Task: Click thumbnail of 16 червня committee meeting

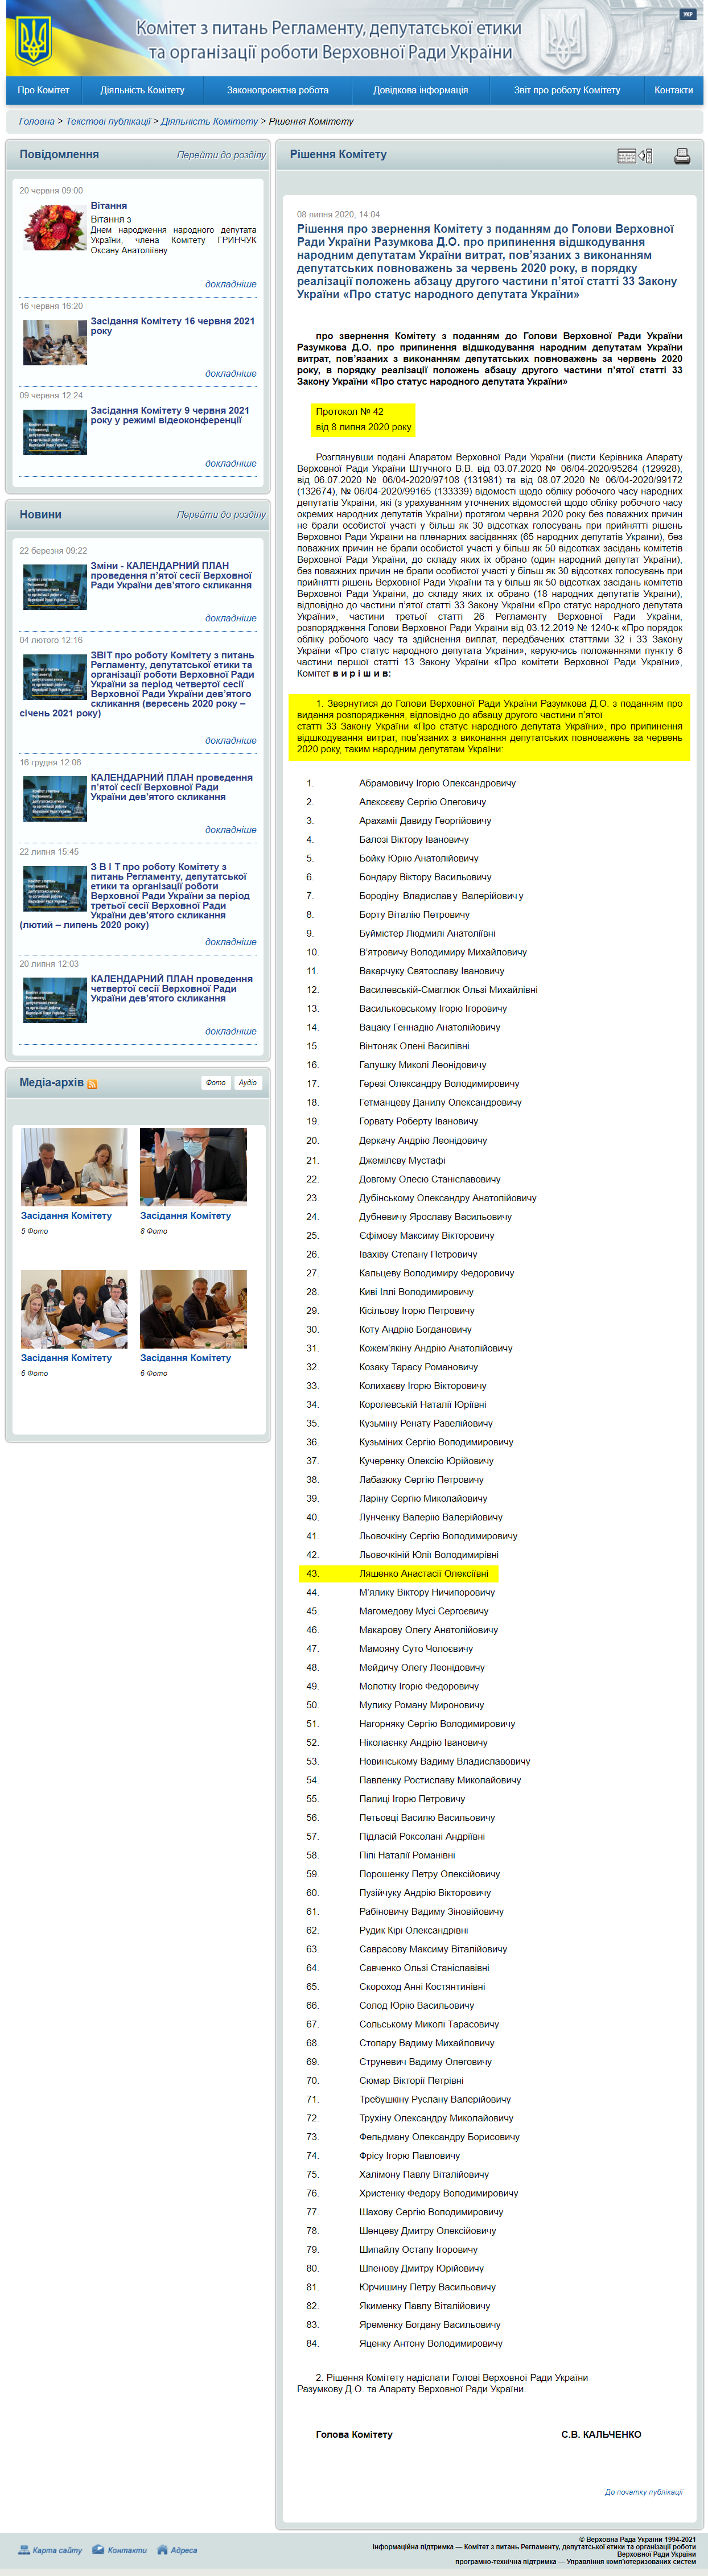Action: click(x=55, y=343)
